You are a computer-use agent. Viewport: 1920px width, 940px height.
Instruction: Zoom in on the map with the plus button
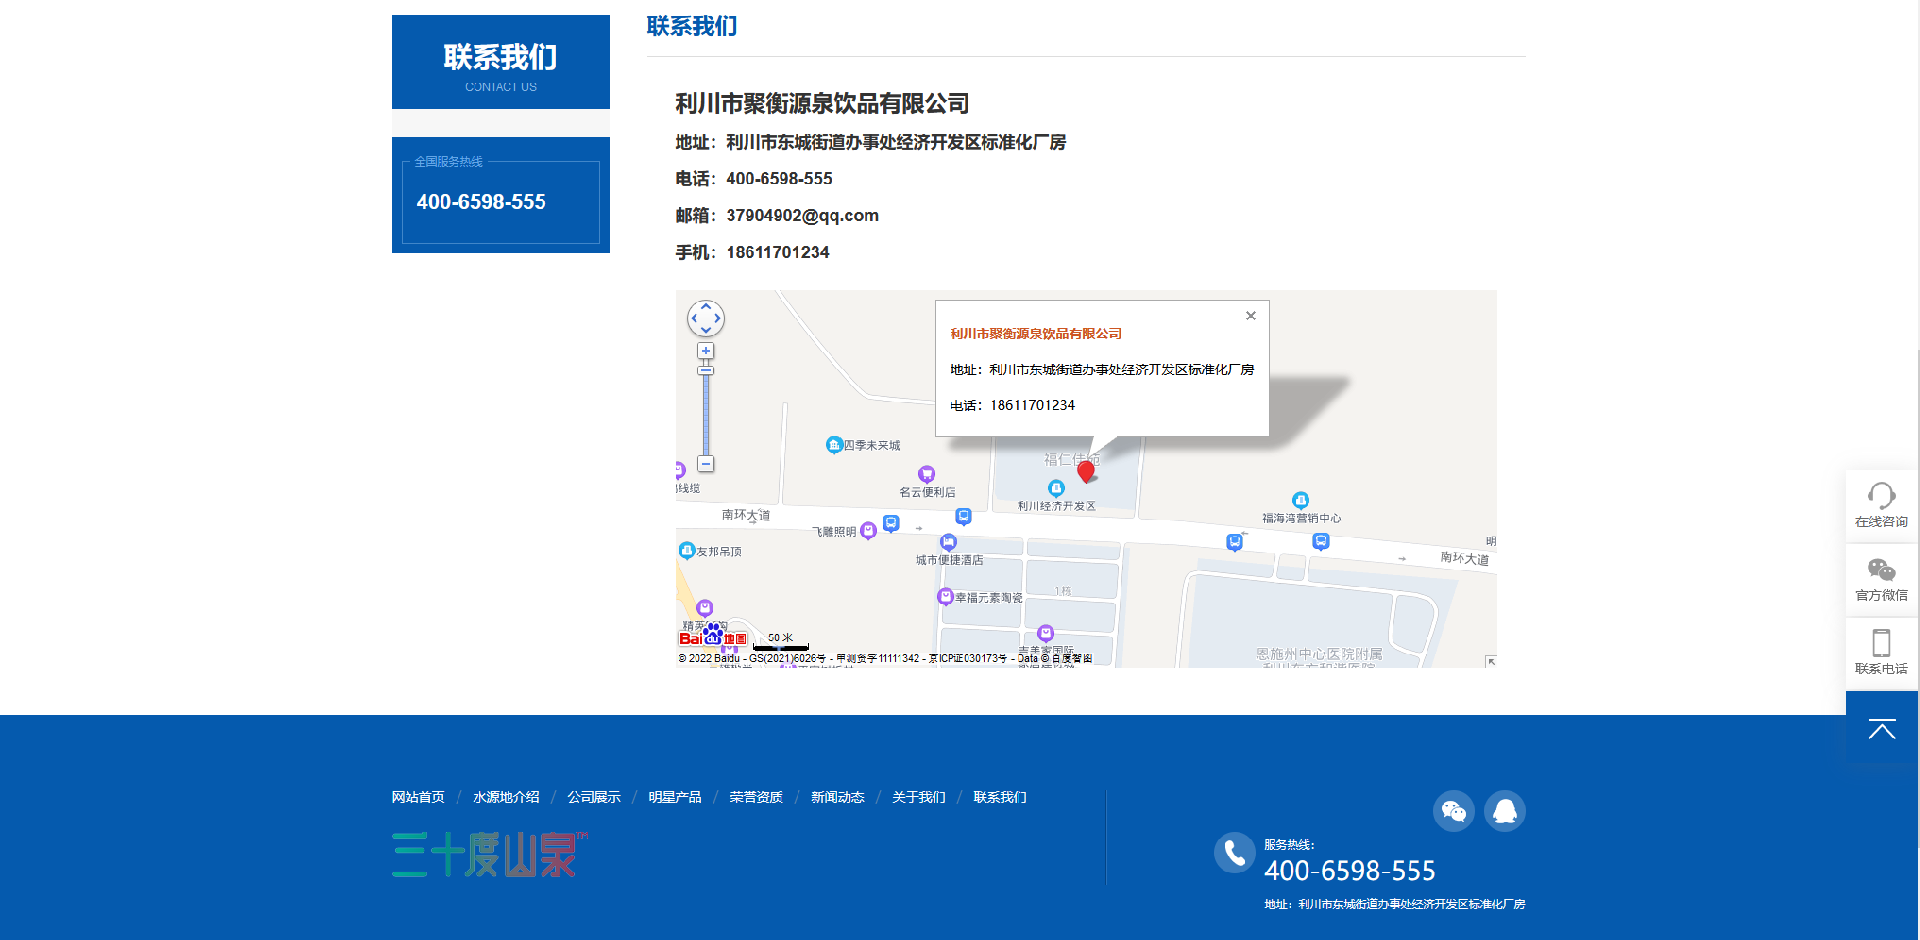[706, 351]
